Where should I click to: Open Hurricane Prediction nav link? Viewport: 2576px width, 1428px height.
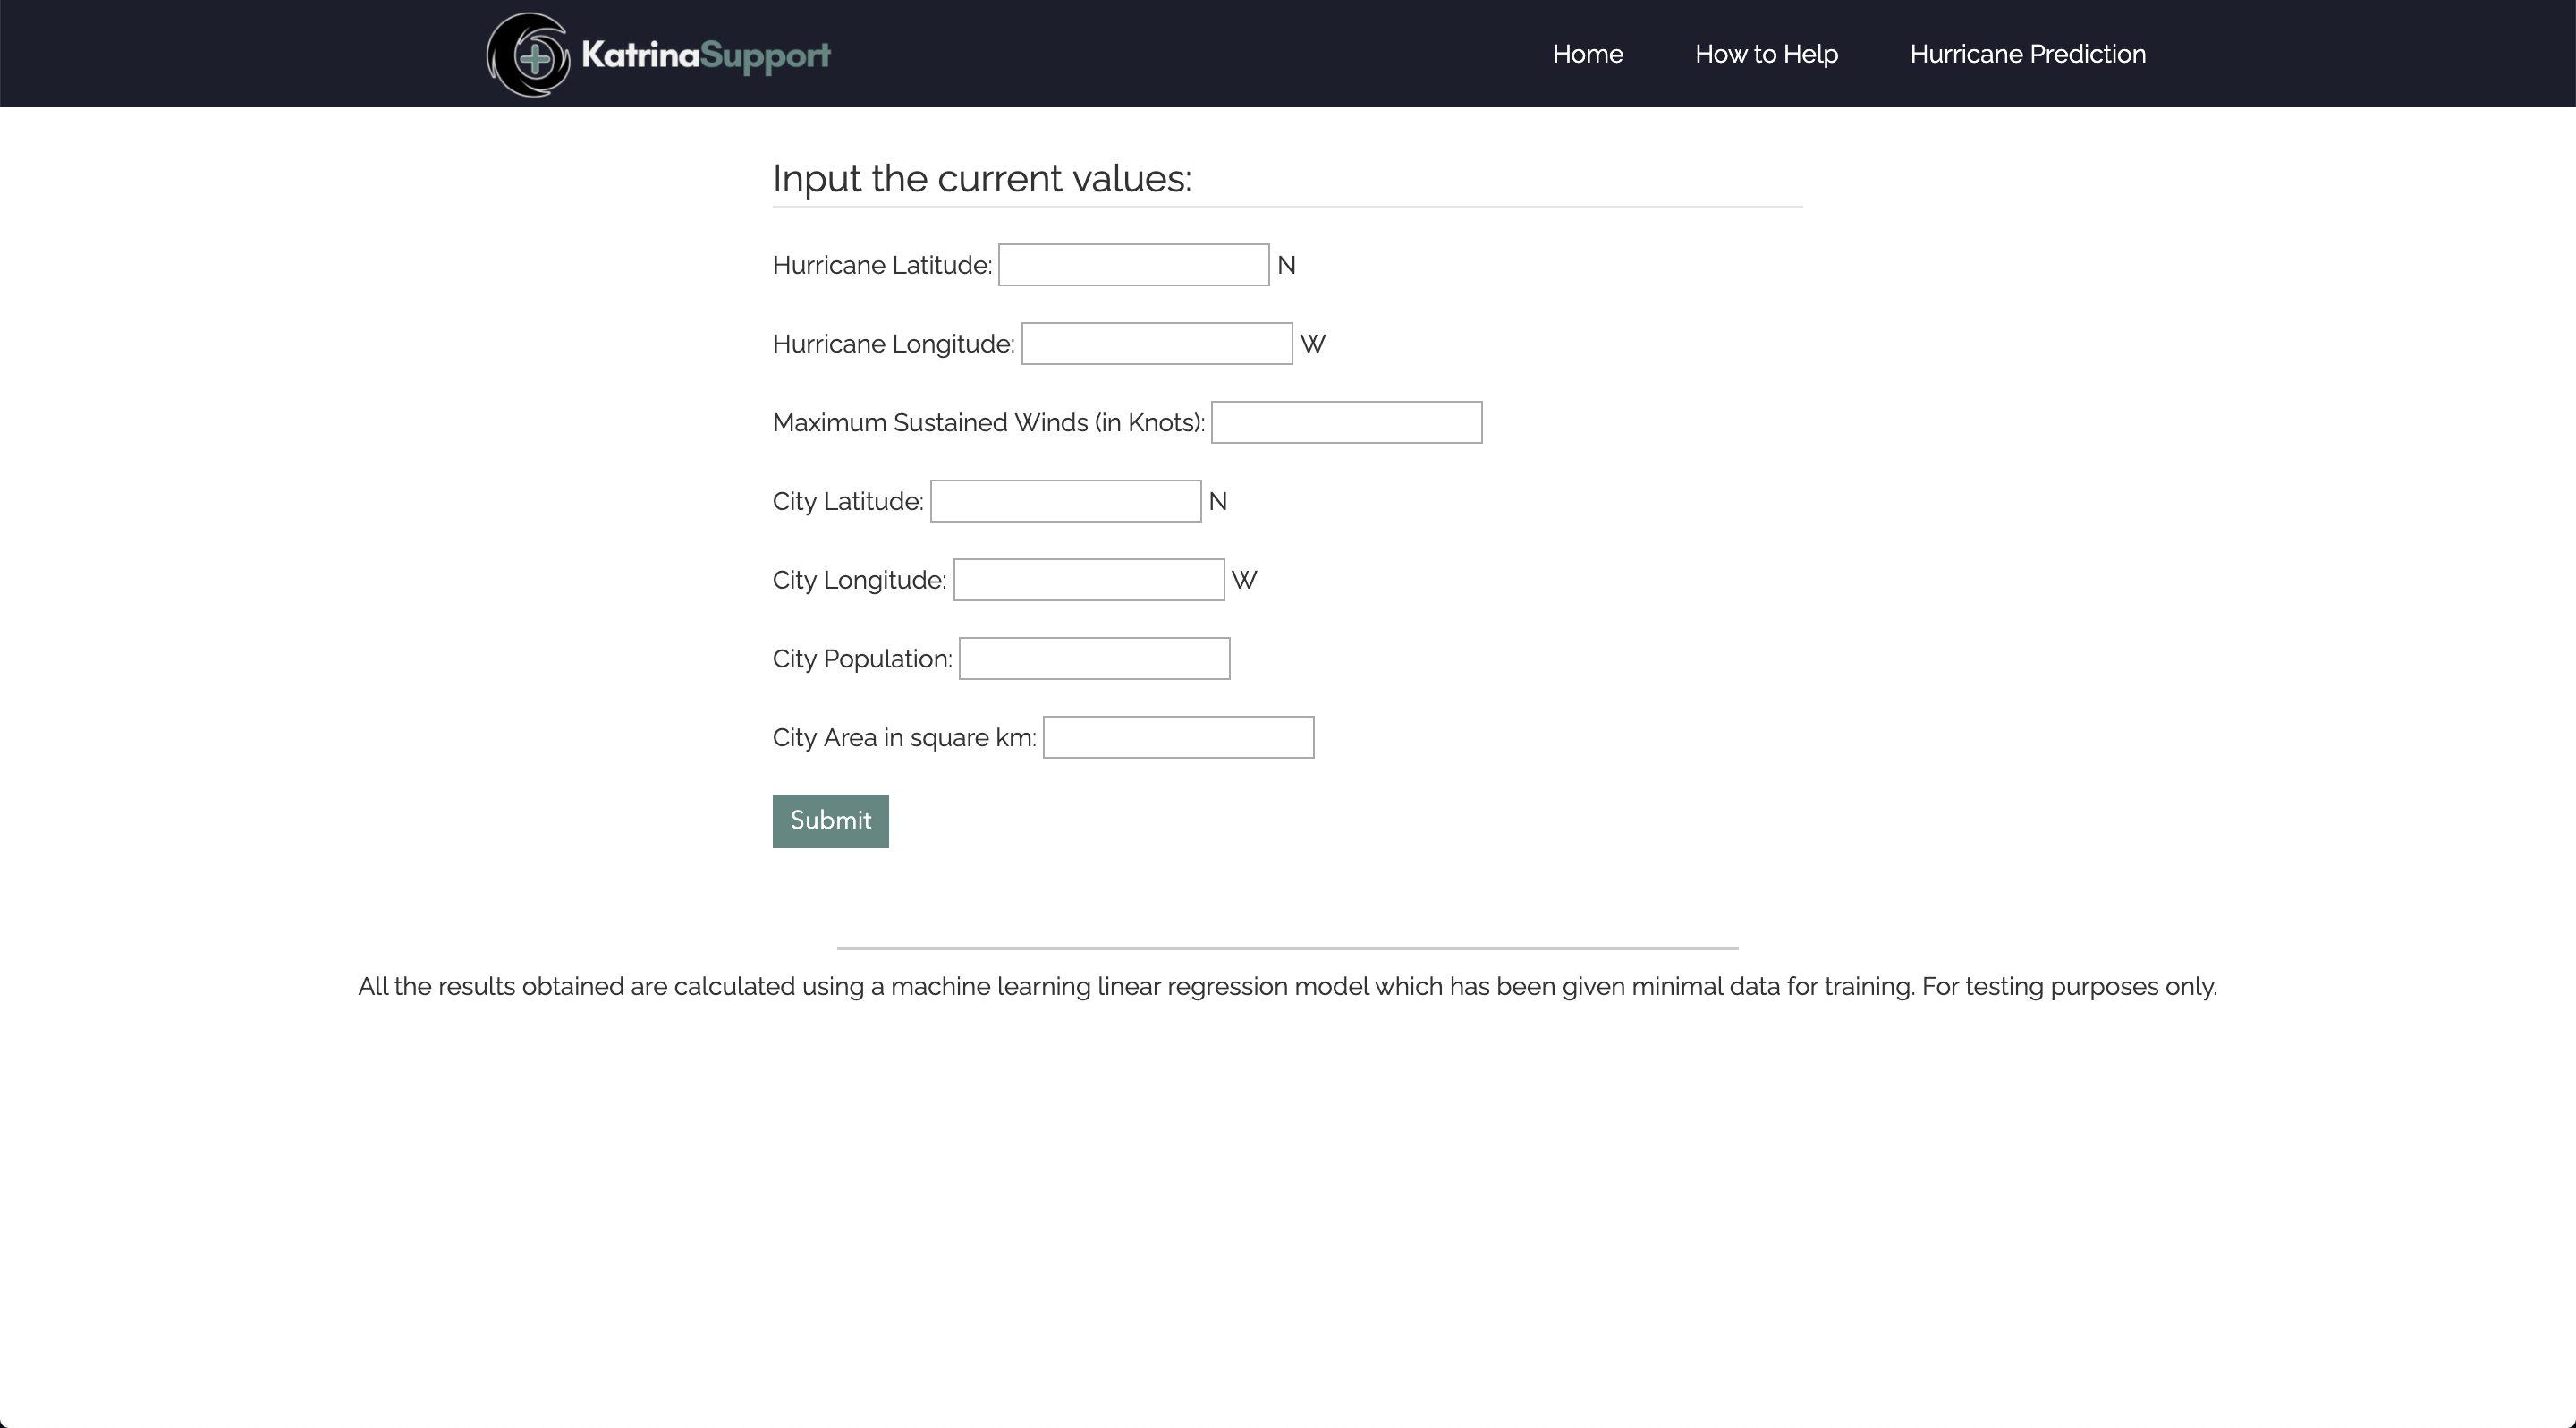coord(2027,54)
